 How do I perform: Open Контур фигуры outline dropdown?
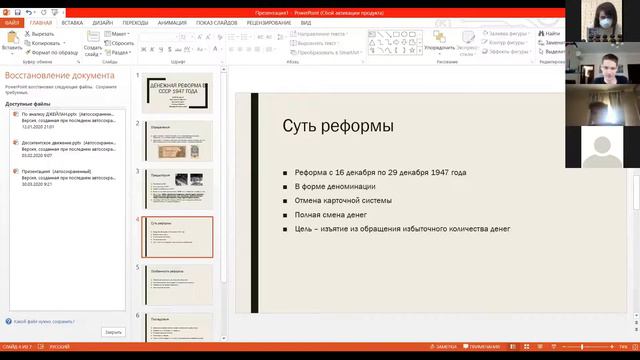point(504,42)
